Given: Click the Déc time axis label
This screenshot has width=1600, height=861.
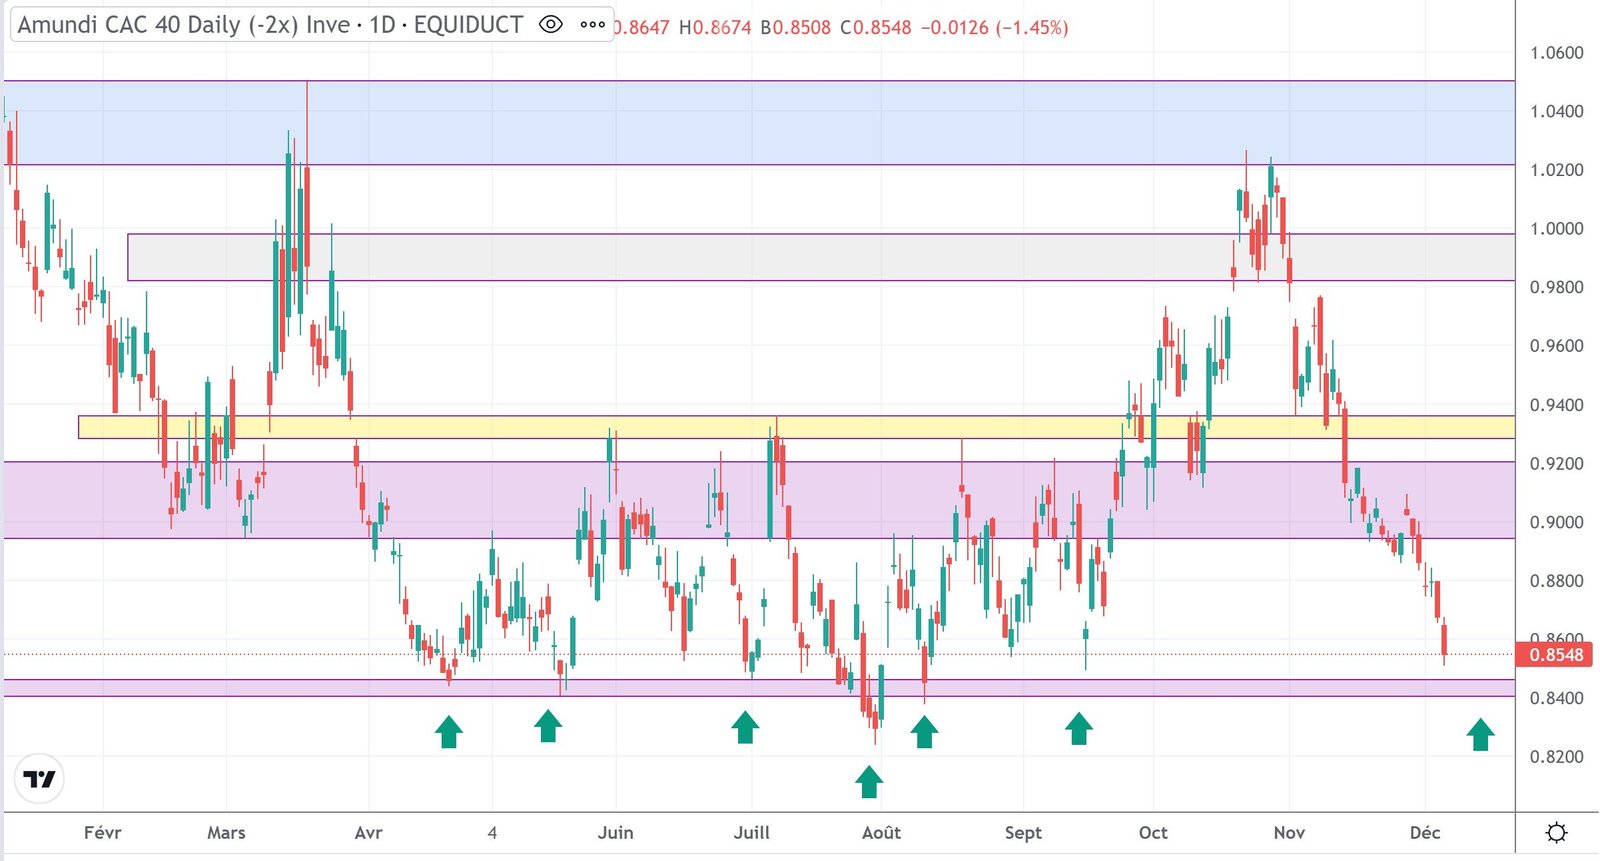Looking at the screenshot, I should click(x=1425, y=833).
